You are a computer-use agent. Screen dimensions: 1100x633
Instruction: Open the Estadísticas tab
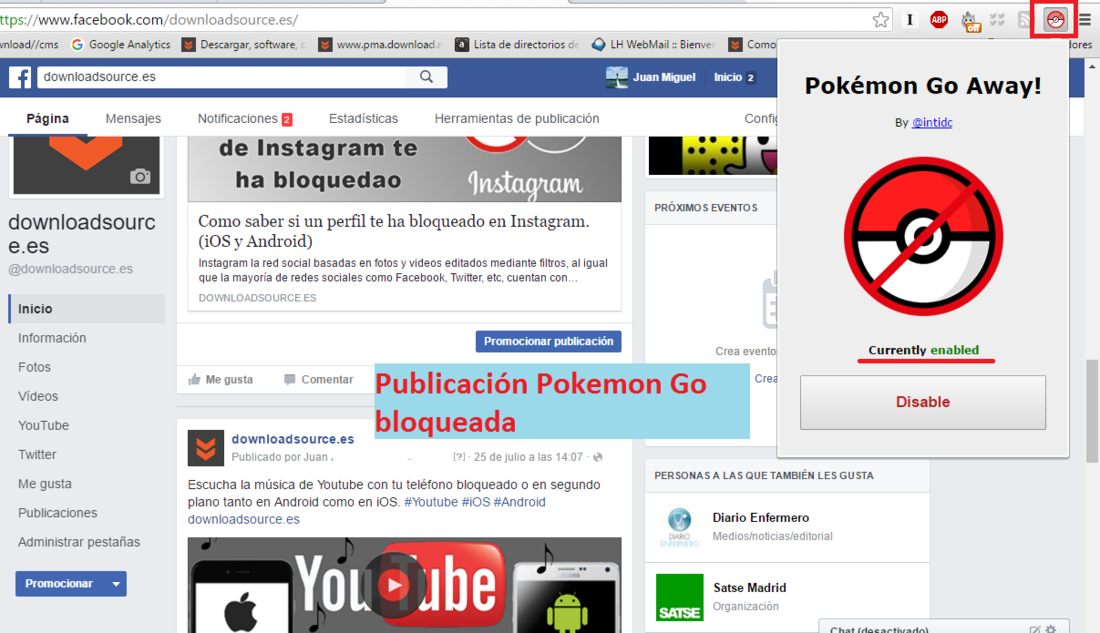pyautogui.click(x=363, y=119)
